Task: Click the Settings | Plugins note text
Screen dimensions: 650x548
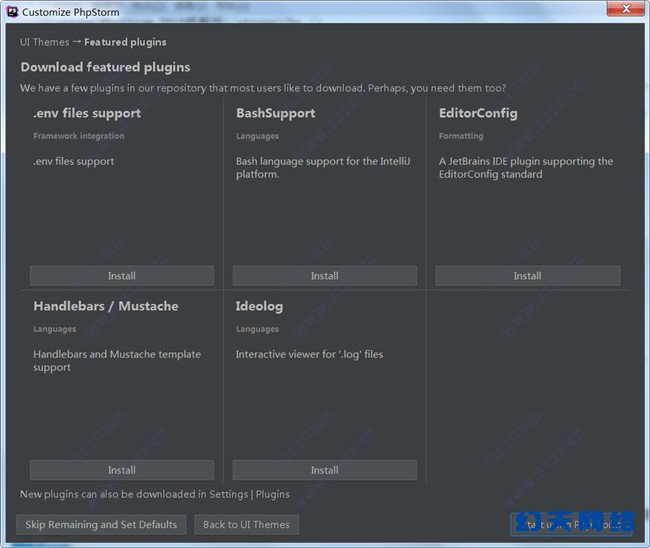Action: [x=155, y=495]
